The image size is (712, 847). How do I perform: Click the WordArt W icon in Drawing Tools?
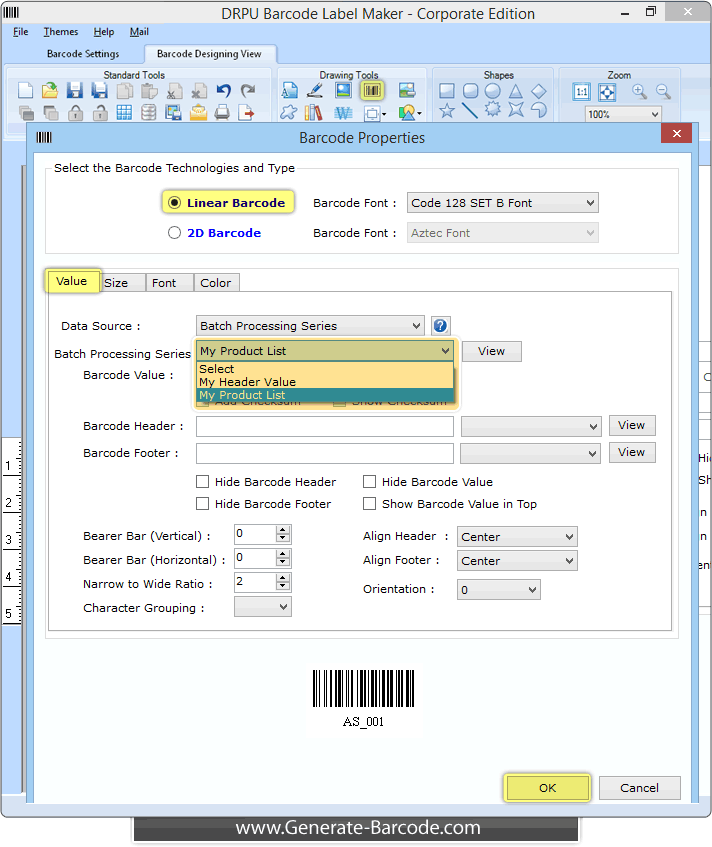point(343,112)
